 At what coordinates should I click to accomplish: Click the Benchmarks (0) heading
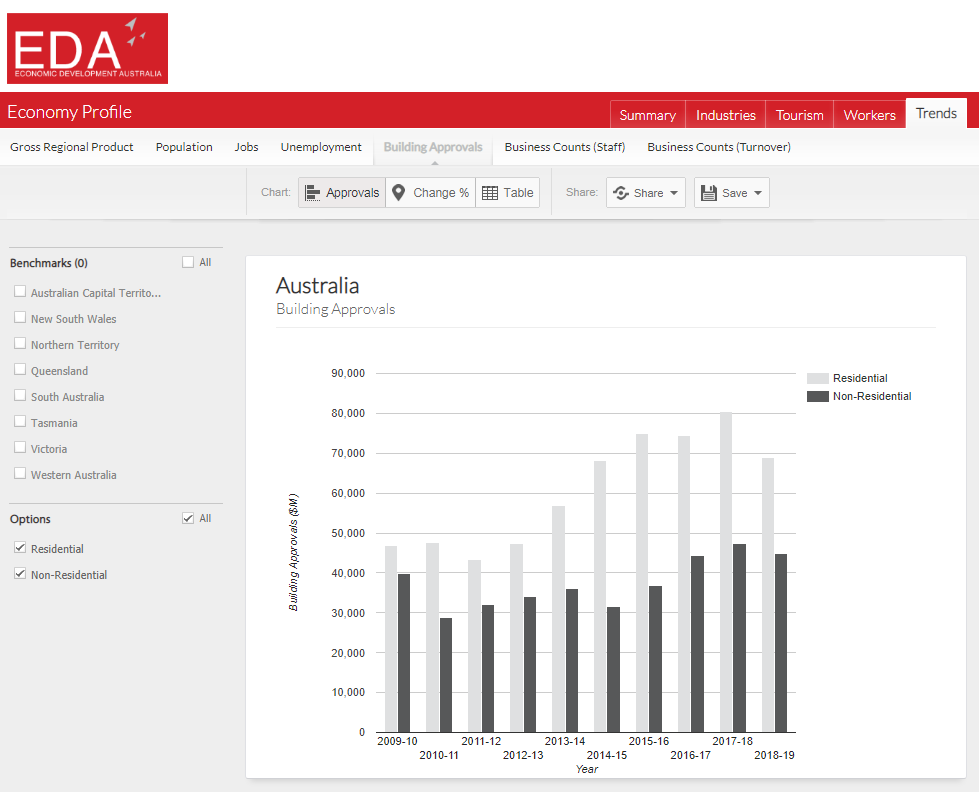pos(49,263)
